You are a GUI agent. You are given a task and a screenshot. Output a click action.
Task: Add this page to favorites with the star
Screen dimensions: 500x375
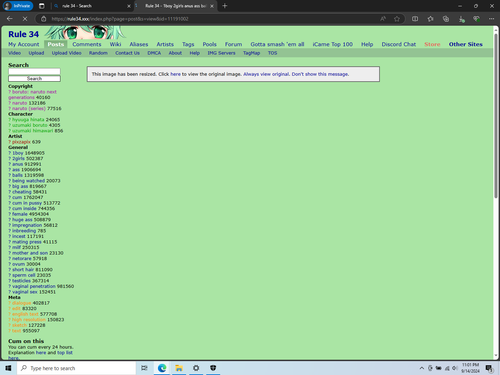click(x=397, y=19)
